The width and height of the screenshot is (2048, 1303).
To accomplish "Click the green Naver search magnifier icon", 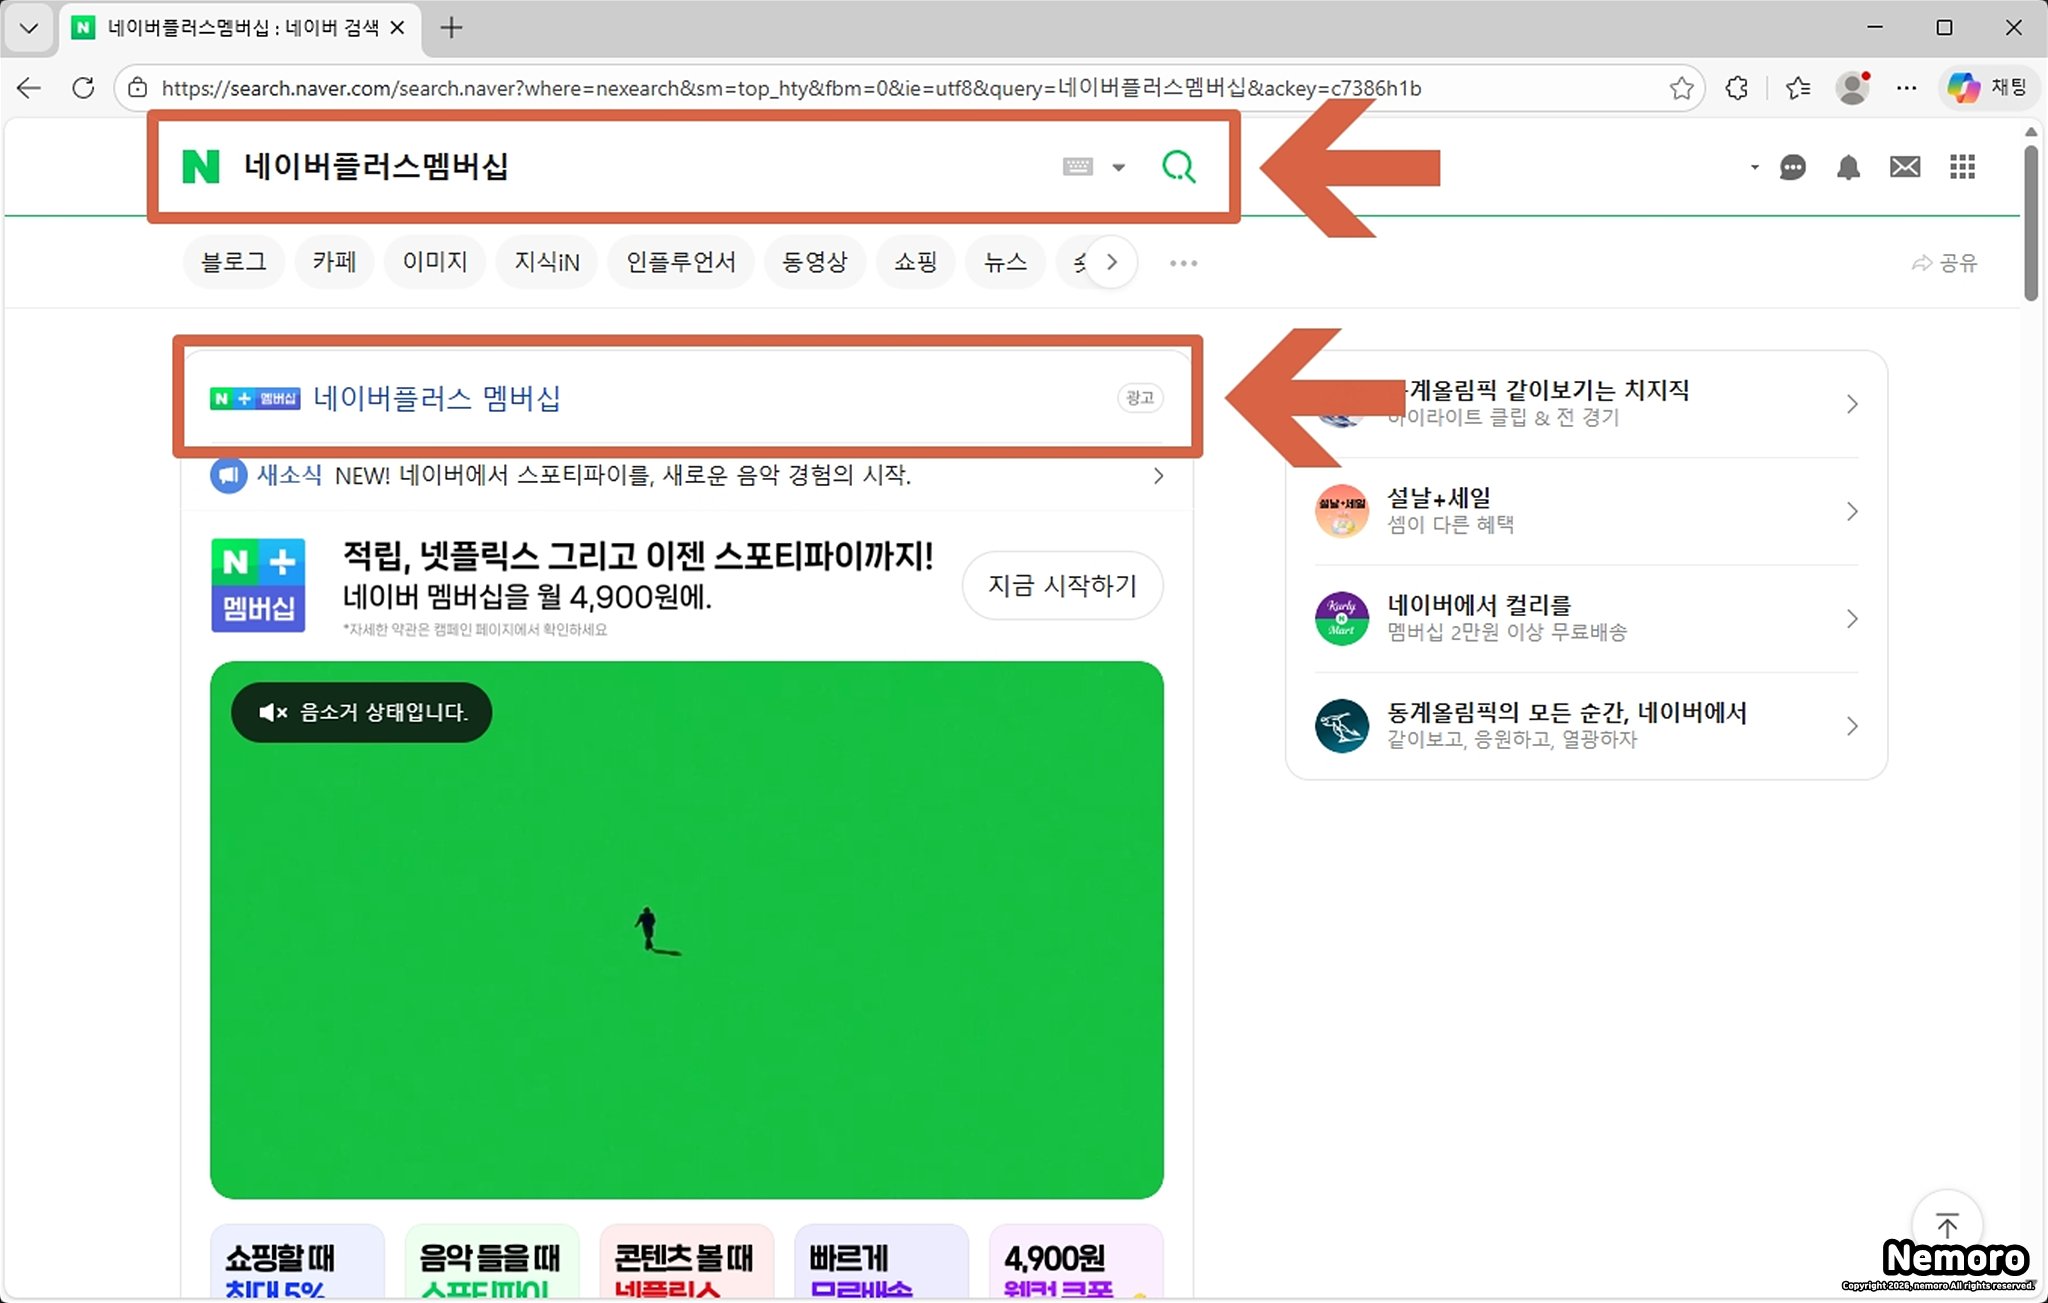I will point(1178,166).
